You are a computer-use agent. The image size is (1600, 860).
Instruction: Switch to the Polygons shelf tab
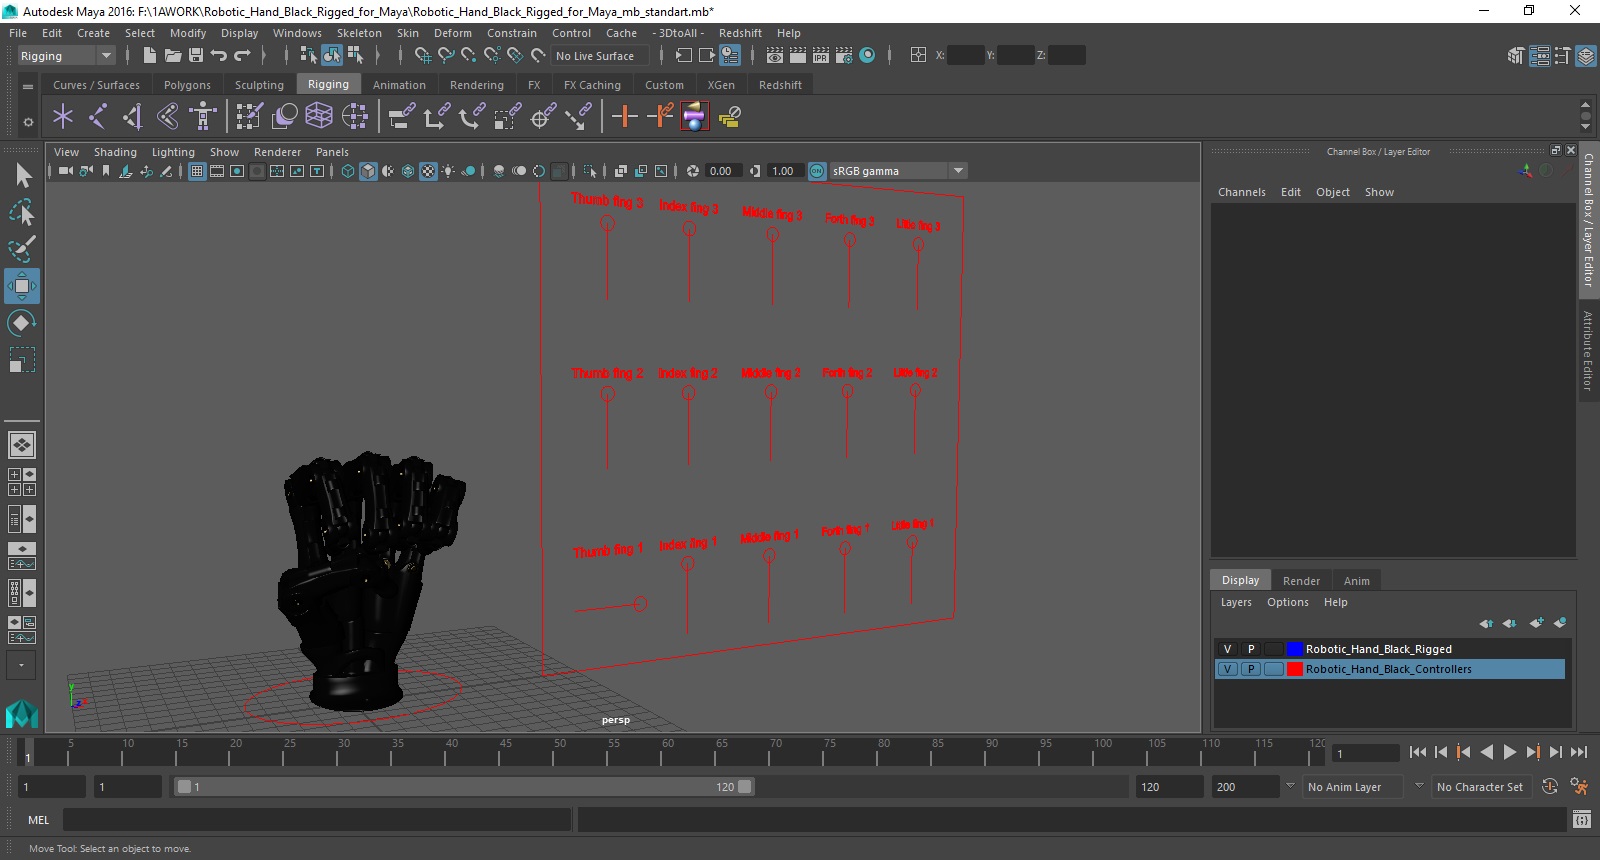187,85
